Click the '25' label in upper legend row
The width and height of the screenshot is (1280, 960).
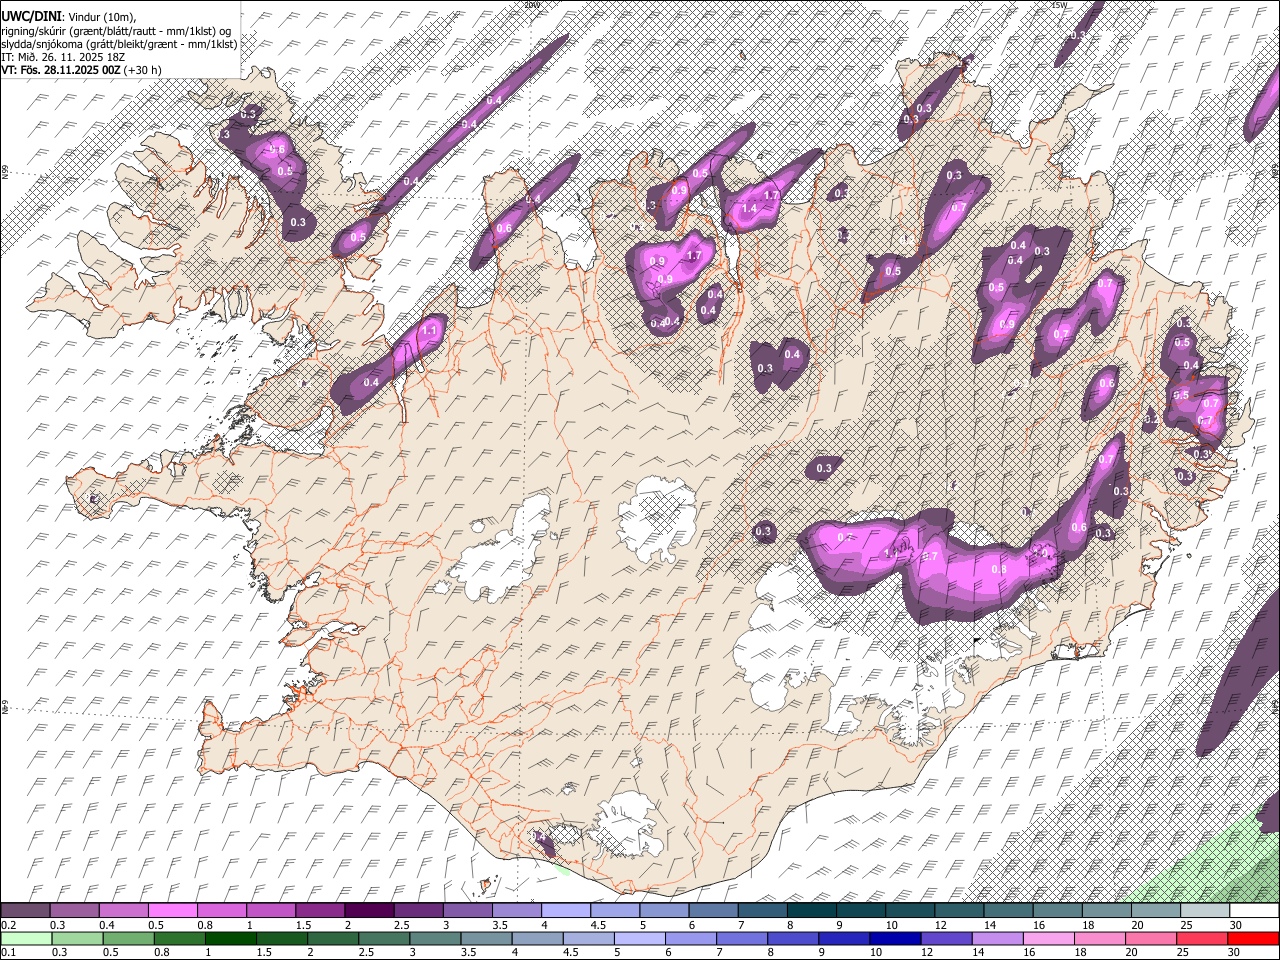pyautogui.click(x=1185, y=925)
